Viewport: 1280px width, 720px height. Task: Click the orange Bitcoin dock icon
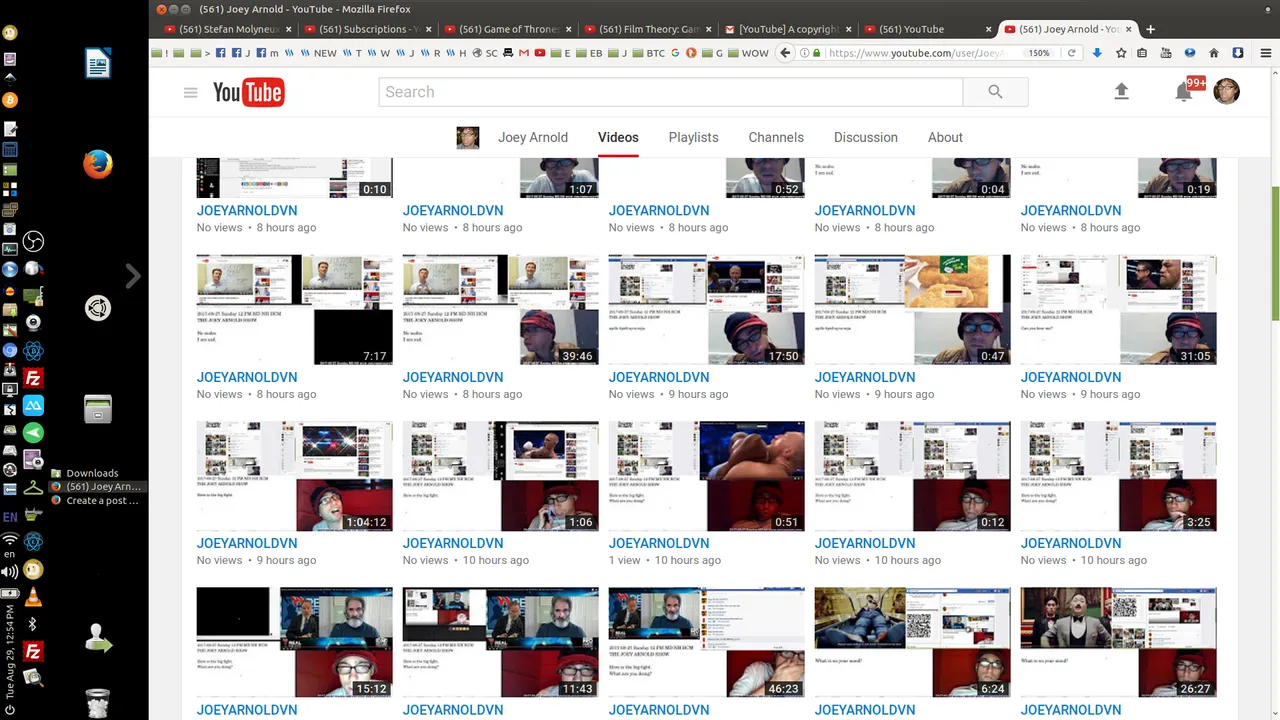(x=10, y=100)
